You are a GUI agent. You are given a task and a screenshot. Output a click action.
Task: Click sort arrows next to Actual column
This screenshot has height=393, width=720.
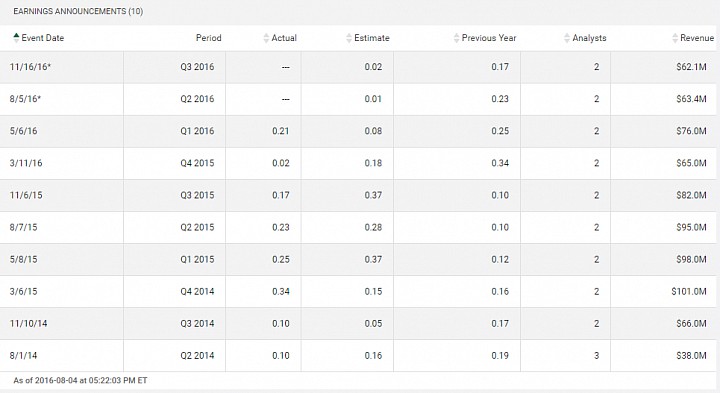point(266,38)
